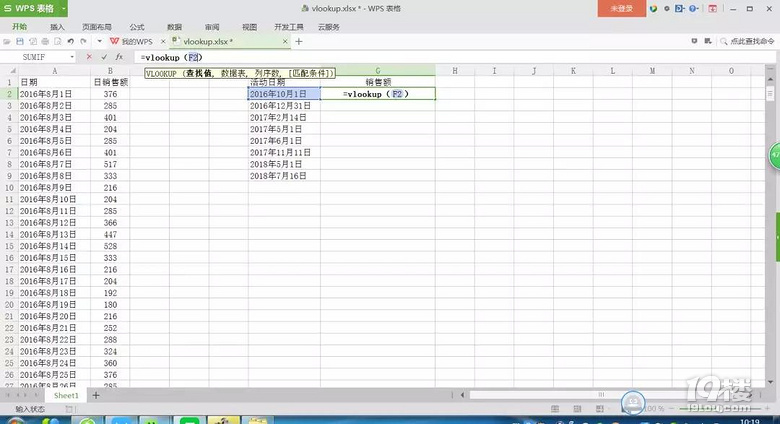
Task: Open the 开发工具 ribbon tab
Action: pos(289,27)
